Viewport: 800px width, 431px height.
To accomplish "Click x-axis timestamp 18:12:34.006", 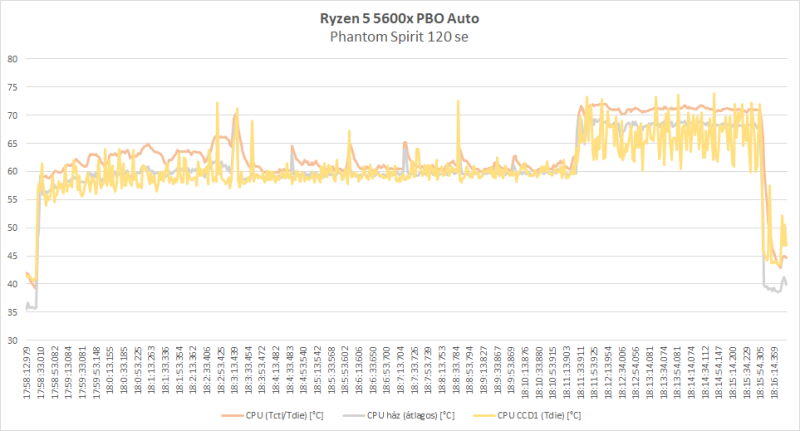I will pyautogui.click(x=621, y=373).
